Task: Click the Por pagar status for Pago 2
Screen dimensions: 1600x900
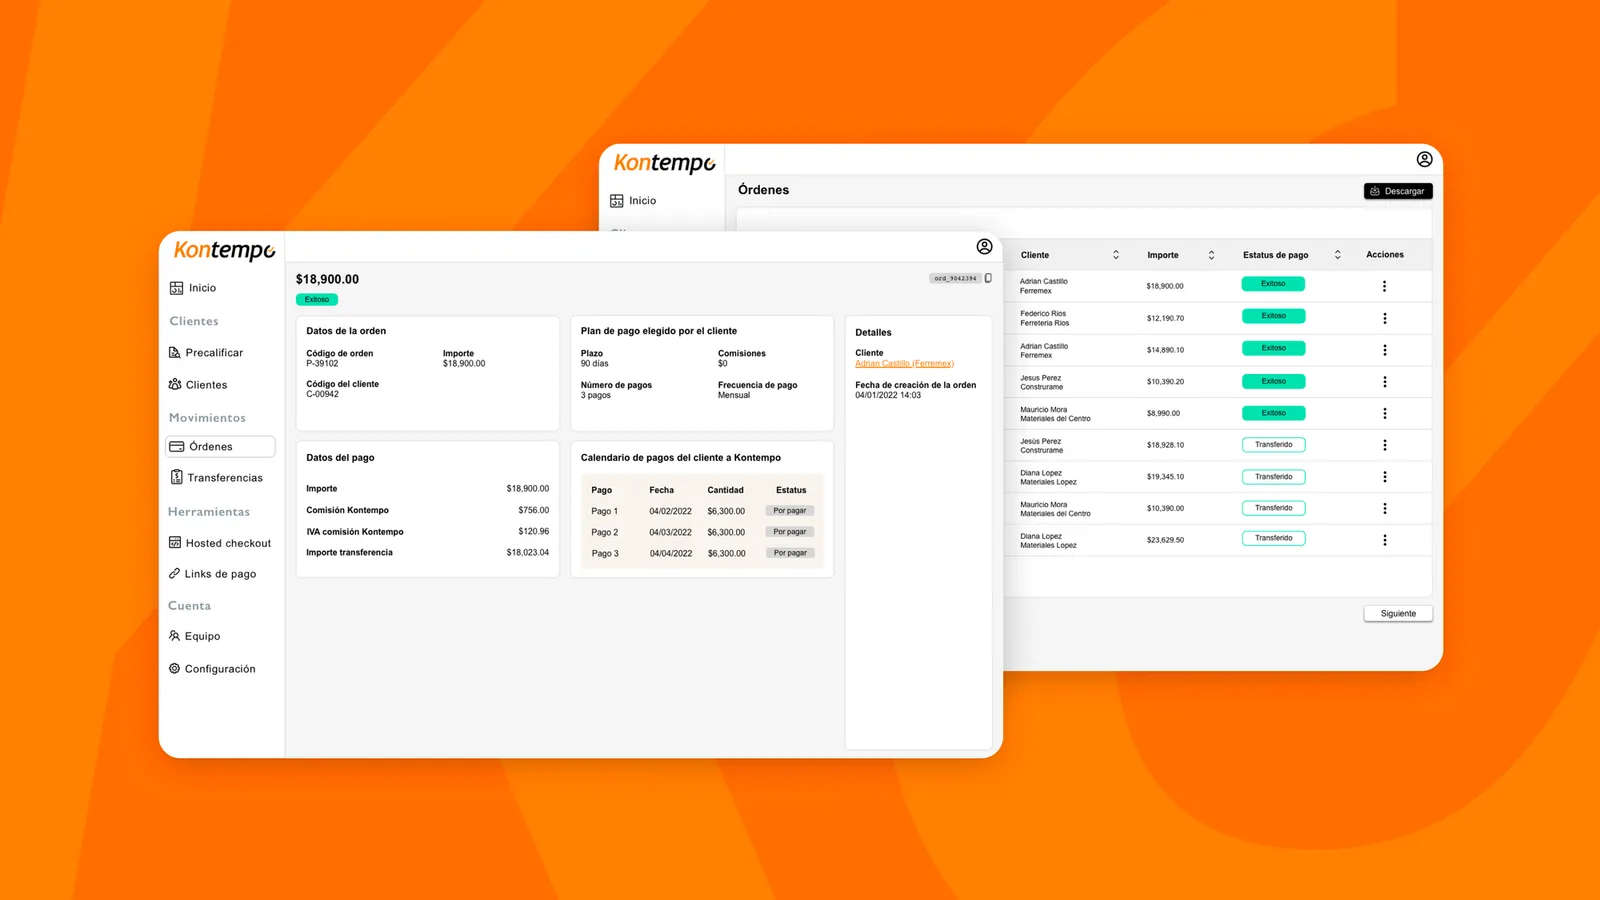Action: pyautogui.click(x=790, y=532)
